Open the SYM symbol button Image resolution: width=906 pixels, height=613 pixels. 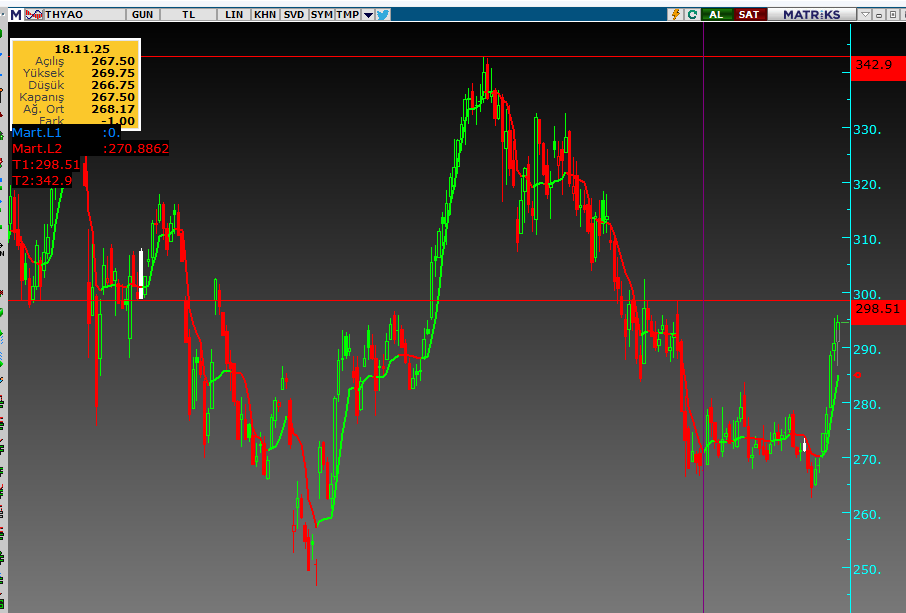321,14
